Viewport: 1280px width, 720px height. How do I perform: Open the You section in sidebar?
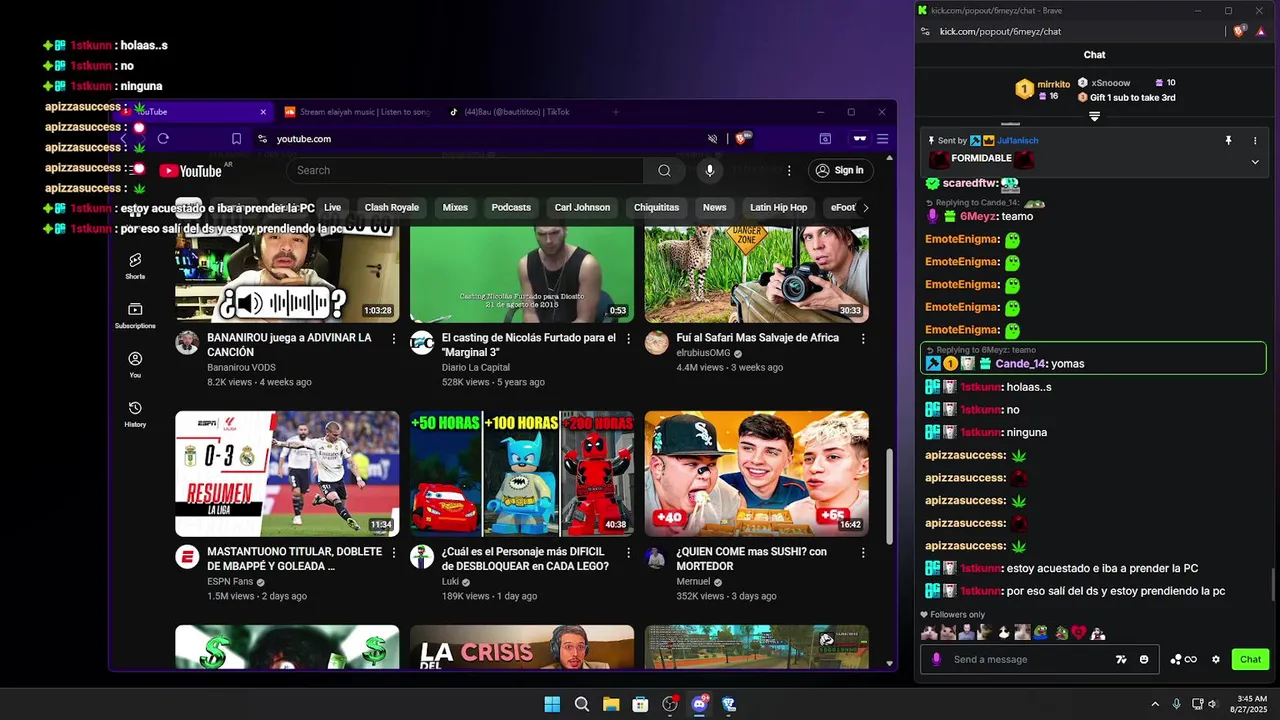135,364
